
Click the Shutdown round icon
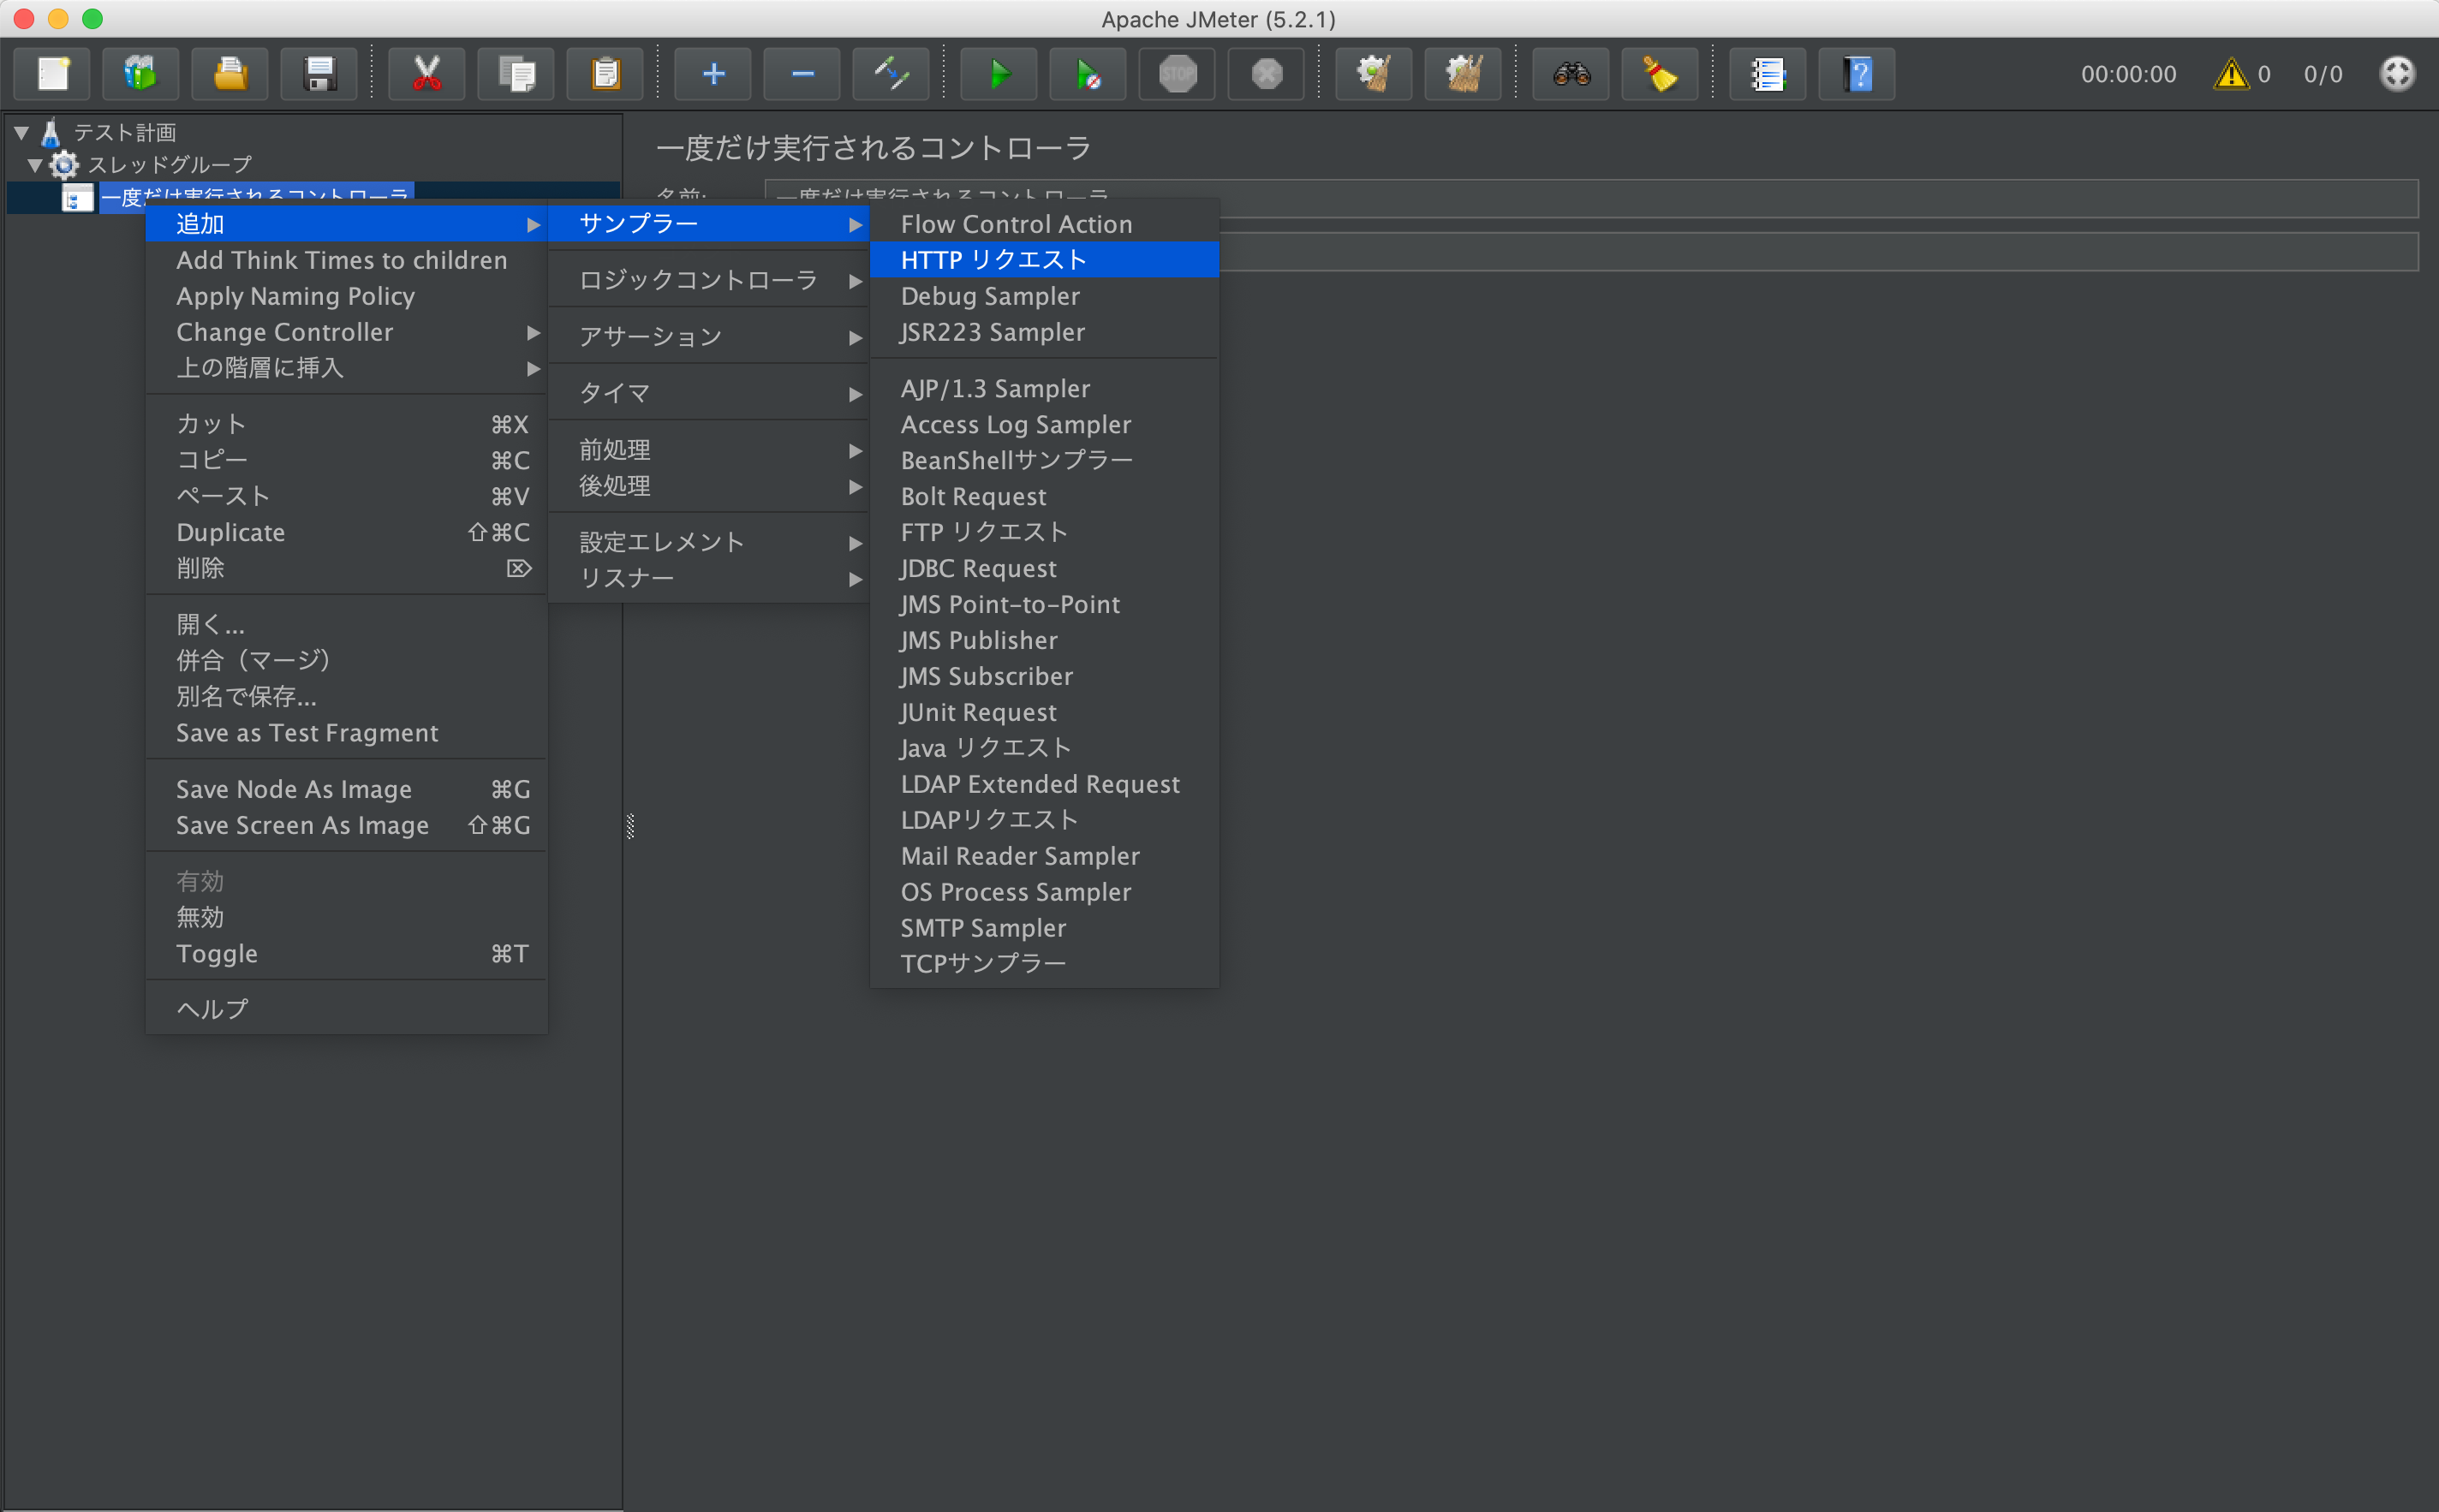pos(1266,74)
